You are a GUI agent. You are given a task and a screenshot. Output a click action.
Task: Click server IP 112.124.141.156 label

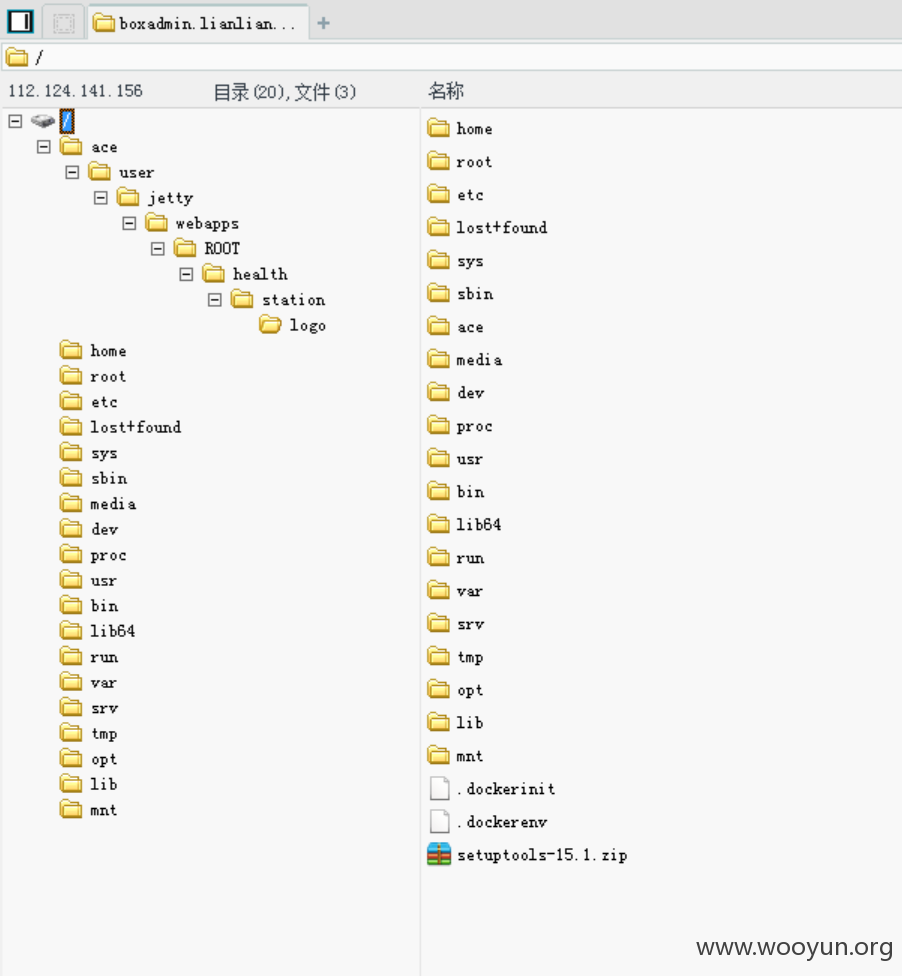[75, 91]
